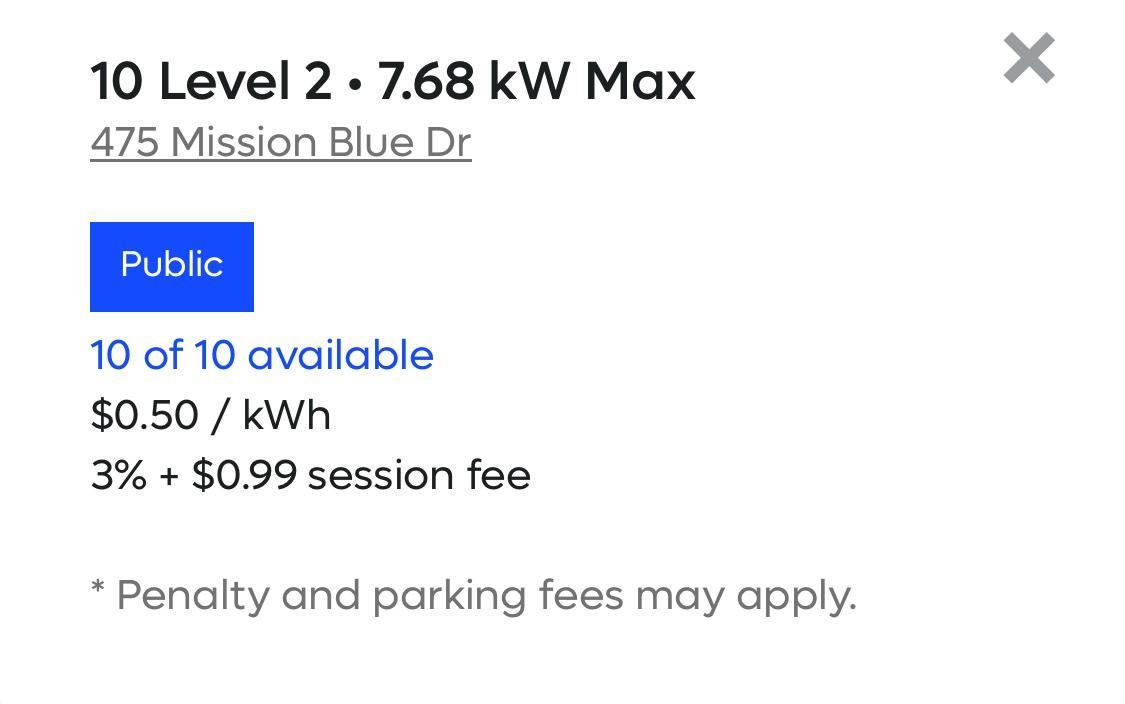Open the 475 Mission Blue Dr address link
Image resolution: width=1125 pixels, height=704 pixels.
(x=280, y=142)
